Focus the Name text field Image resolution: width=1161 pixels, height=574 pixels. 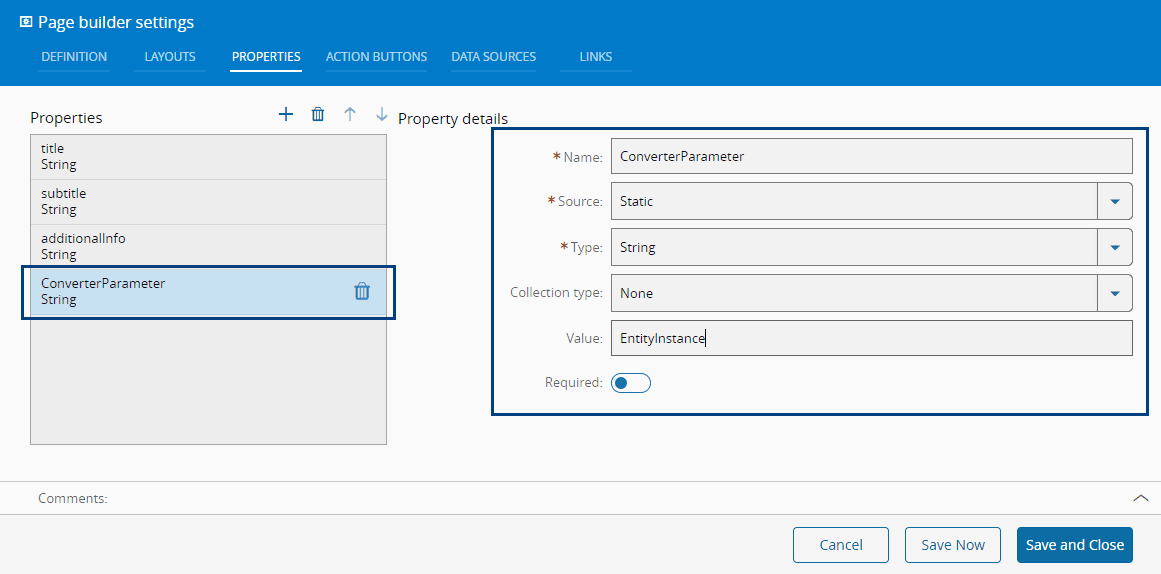(x=871, y=156)
